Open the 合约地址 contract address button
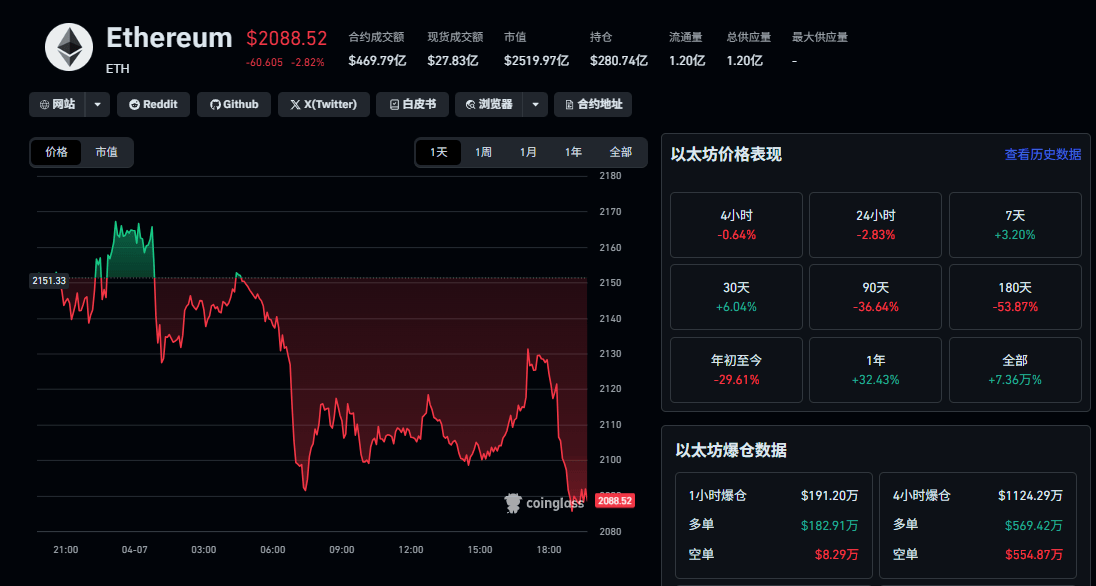Screen dimensions: 1096x586 593,104
